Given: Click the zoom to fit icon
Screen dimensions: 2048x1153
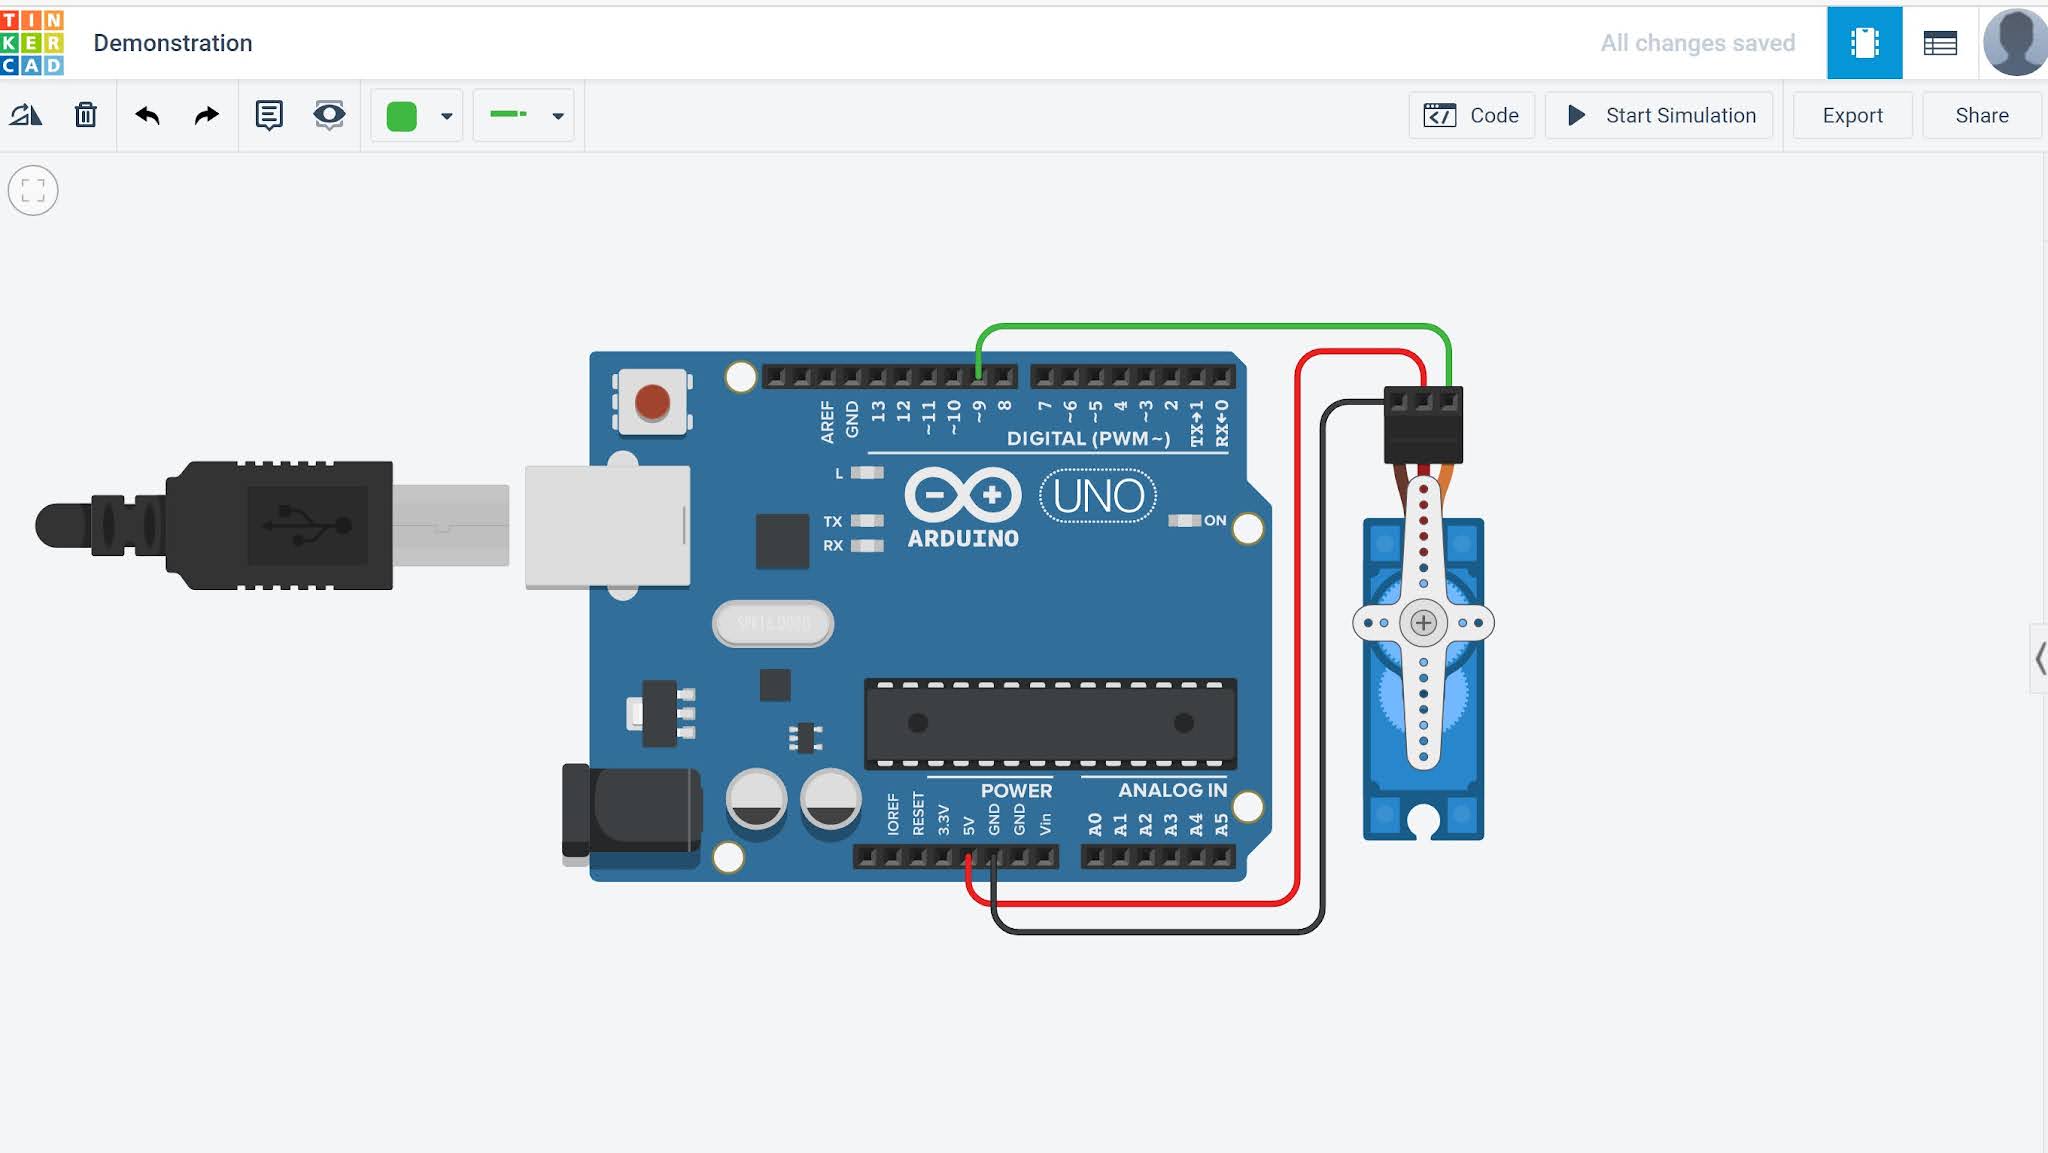Looking at the screenshot, I should point(33,190).
